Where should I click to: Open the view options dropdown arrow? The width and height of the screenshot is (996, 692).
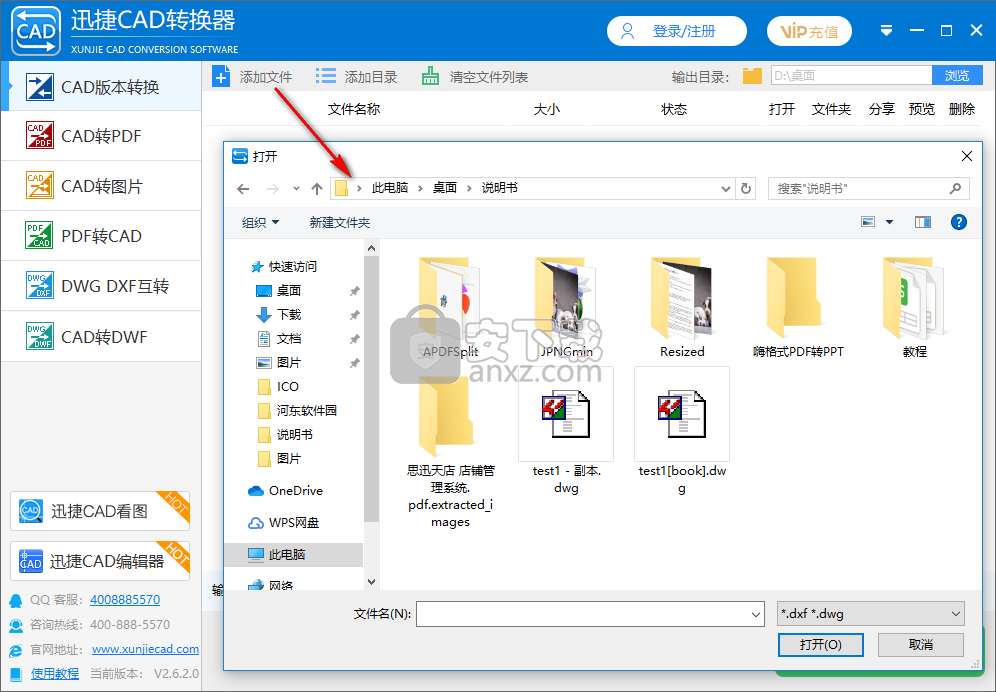[889, 222]
